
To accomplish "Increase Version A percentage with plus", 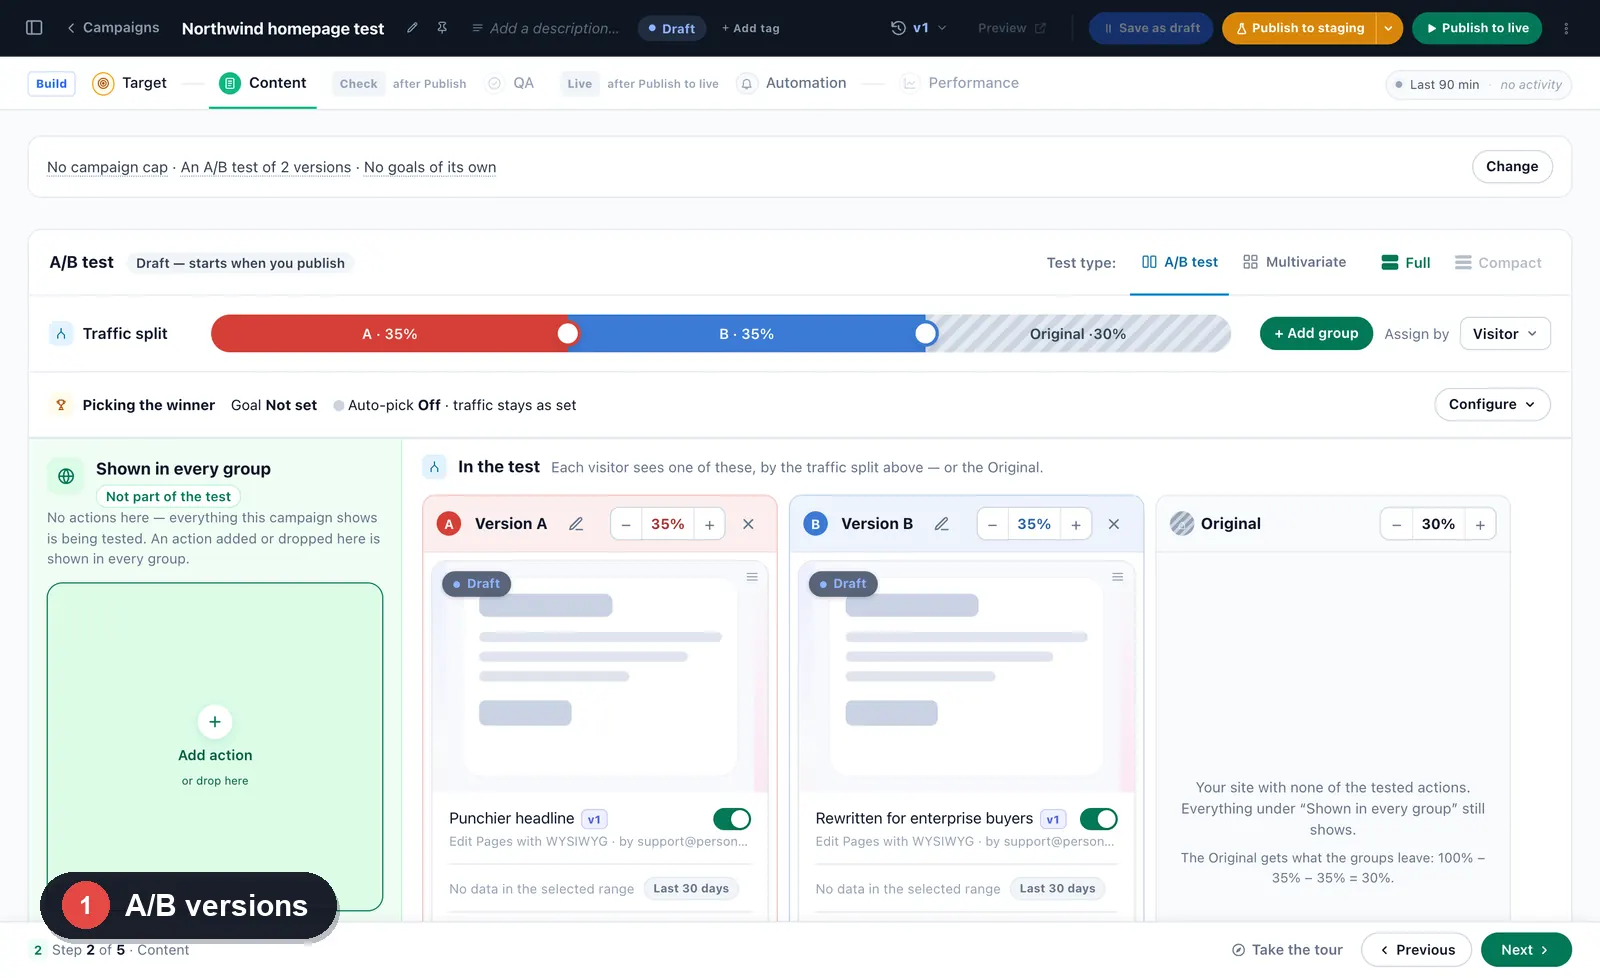I will tap(709, 524).
